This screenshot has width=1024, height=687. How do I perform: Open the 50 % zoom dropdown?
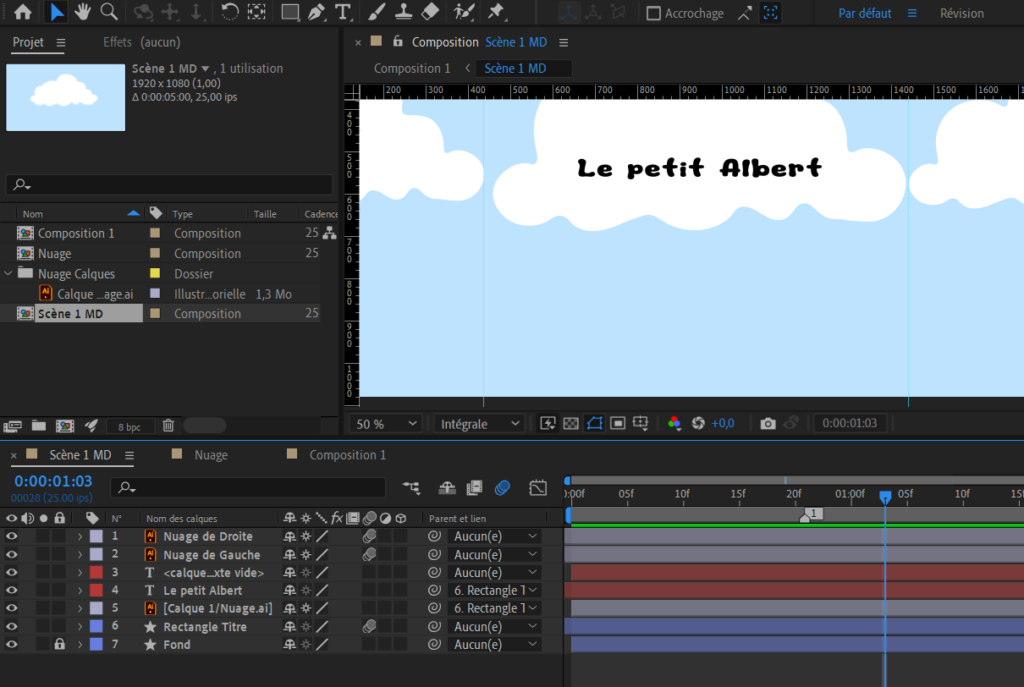point(384,424)
